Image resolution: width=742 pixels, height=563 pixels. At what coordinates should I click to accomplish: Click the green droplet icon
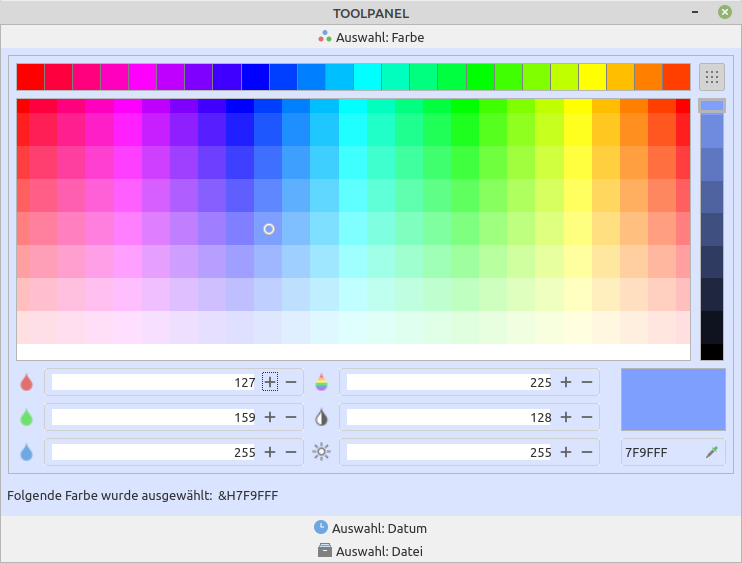pyautogui.click(x=26, y=417)
